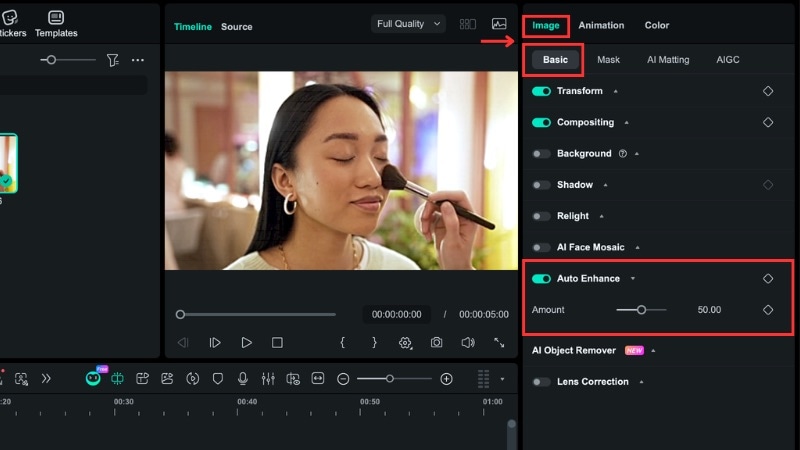Click the green split clip icon

click(x=117, y=379)
